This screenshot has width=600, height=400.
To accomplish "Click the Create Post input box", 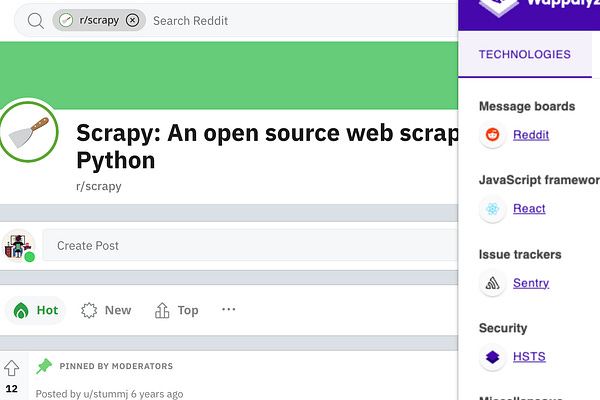I will [250, 245].
